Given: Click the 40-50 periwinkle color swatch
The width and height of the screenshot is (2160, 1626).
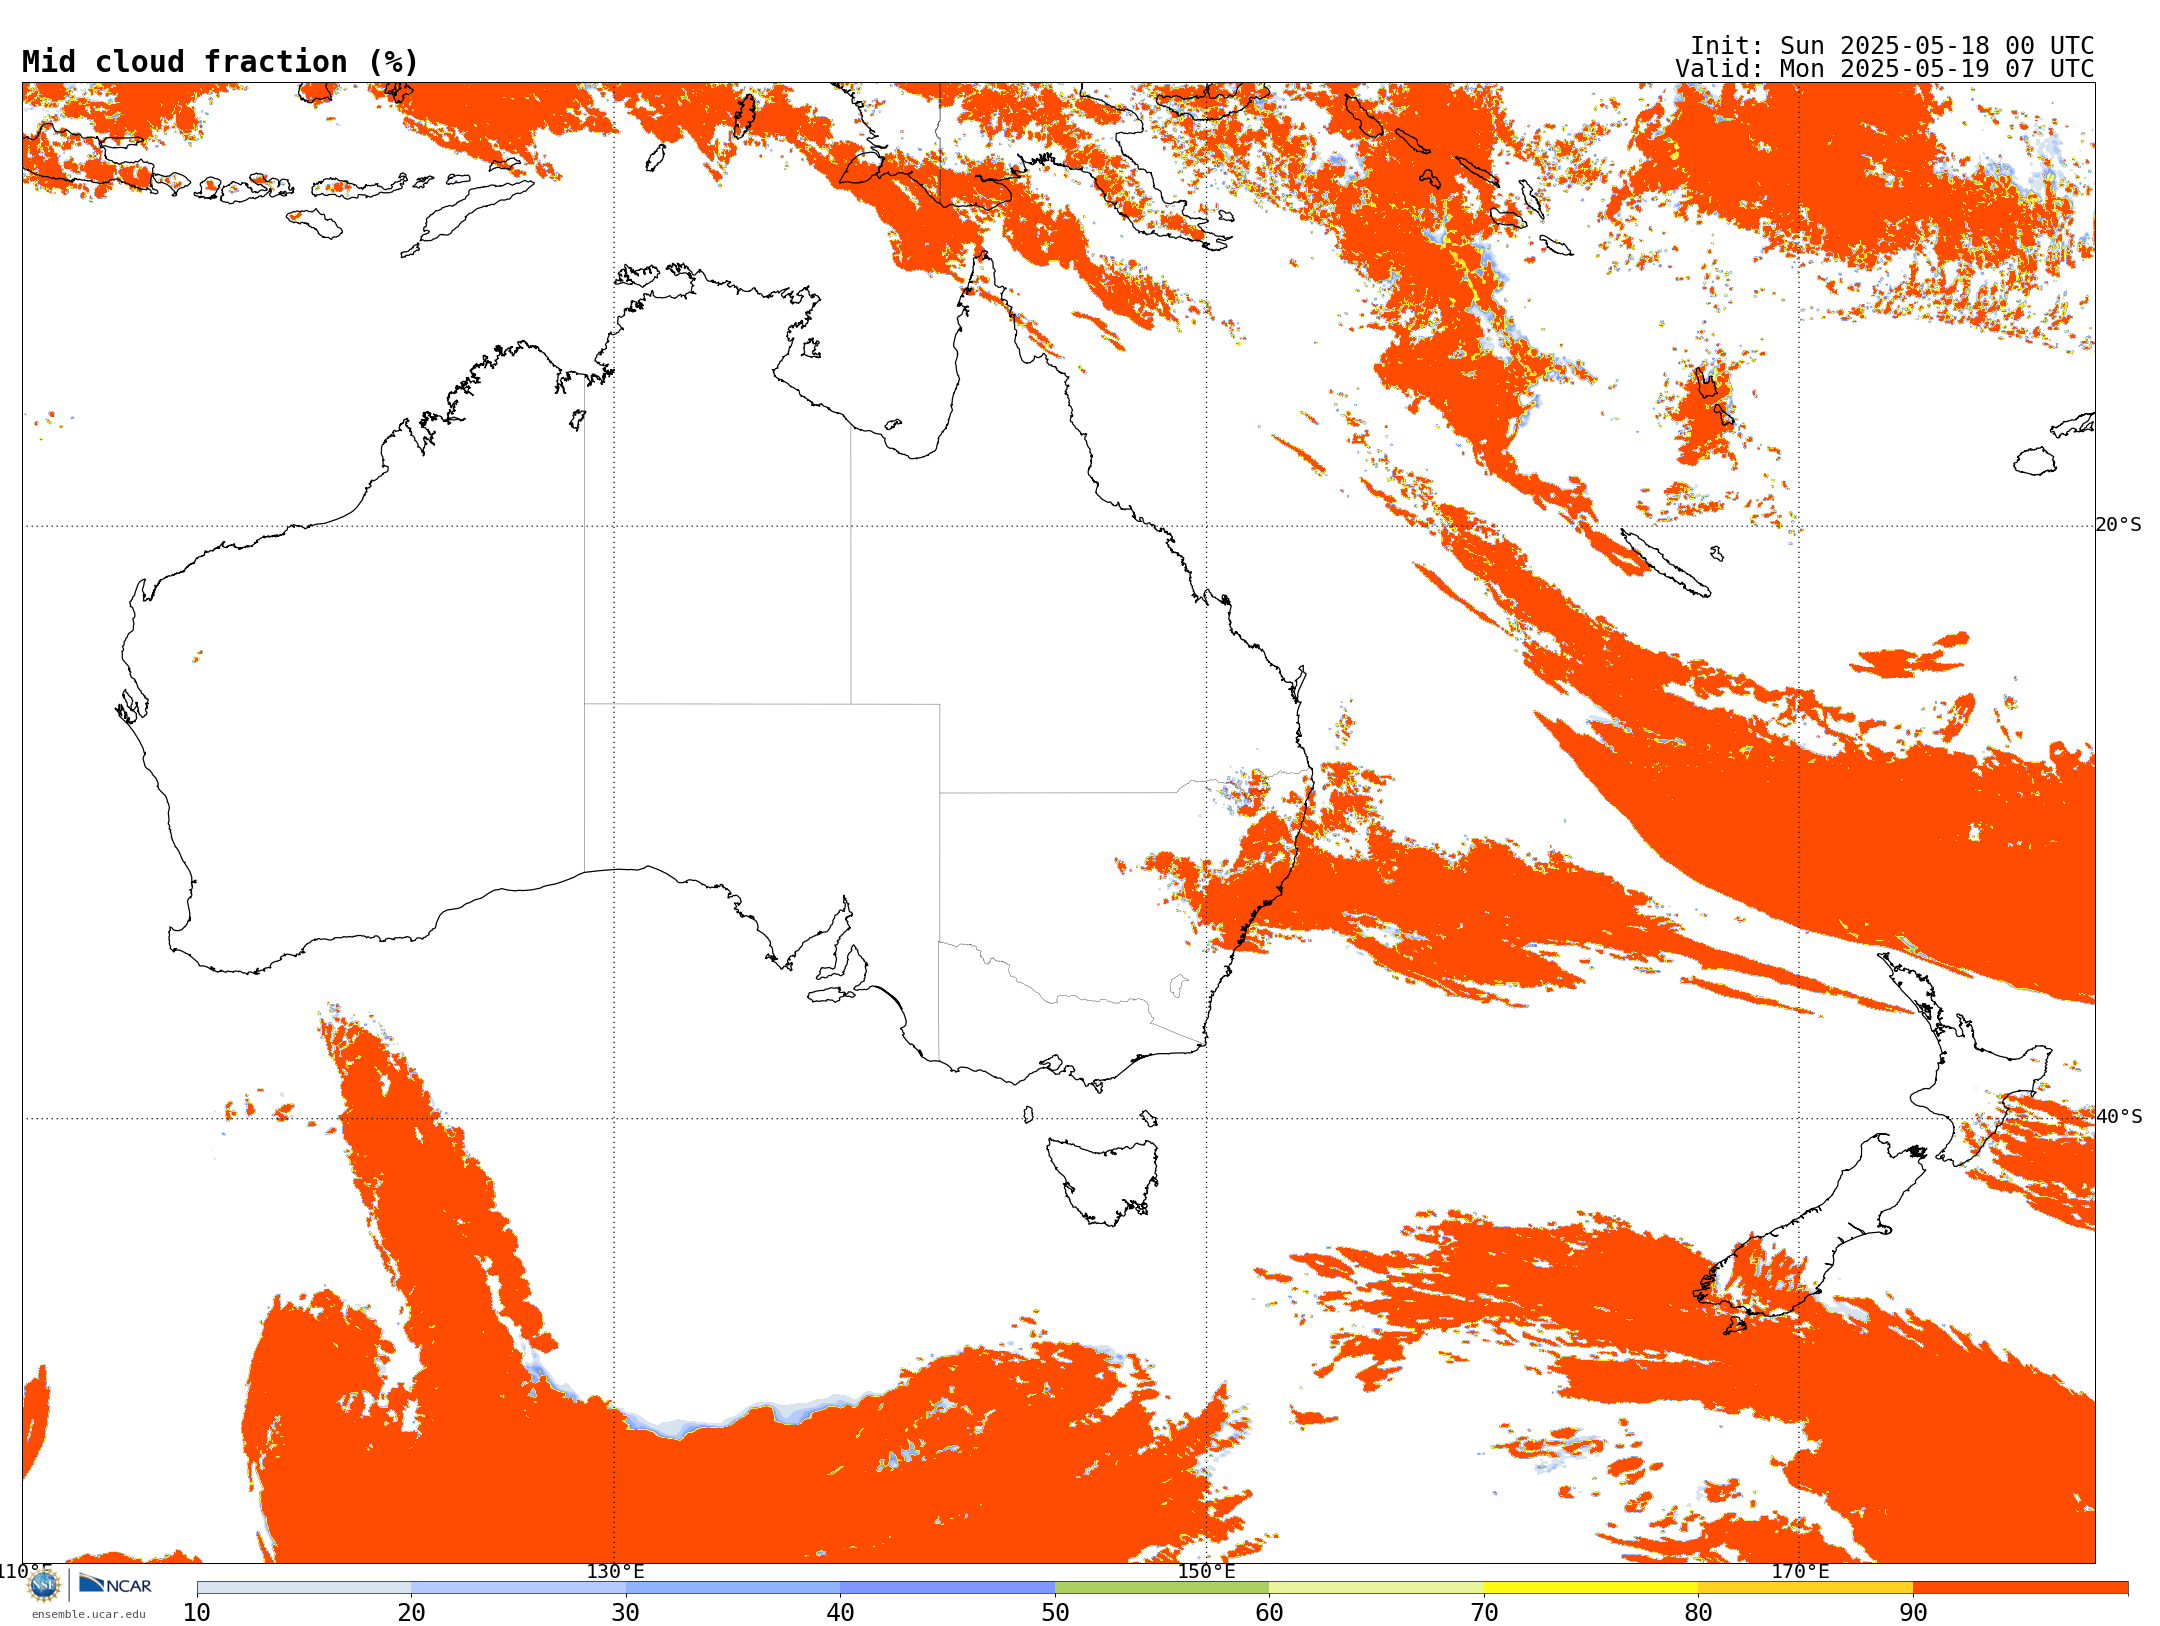Looking at the screenshot, I should (x=947, y=1588).
